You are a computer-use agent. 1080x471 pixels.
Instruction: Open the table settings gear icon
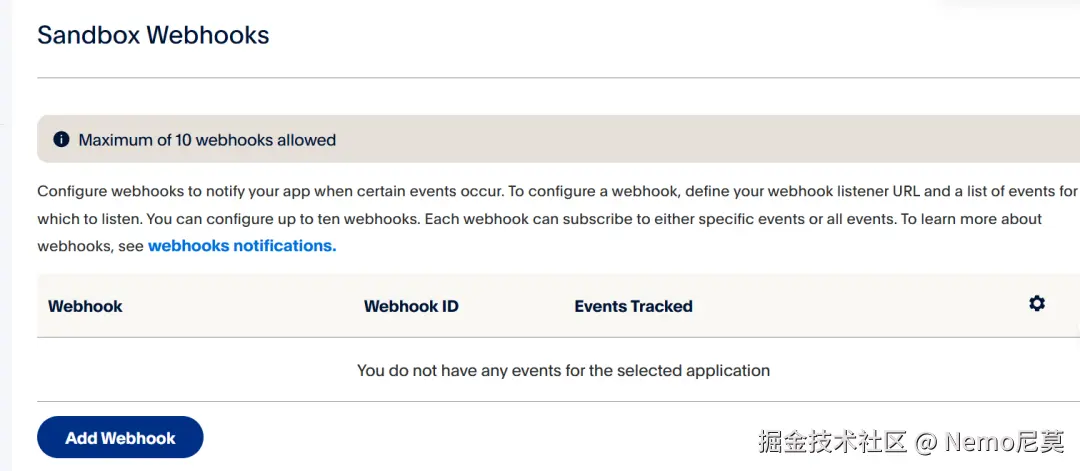click(x=1037, y=303)
